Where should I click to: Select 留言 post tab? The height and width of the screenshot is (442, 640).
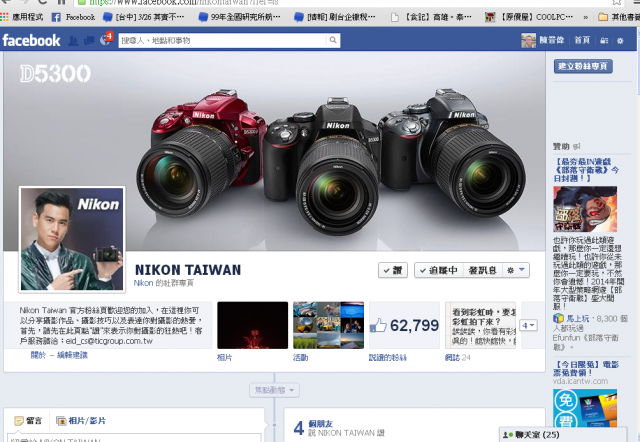pyautogui.click(x=28, y=420)
